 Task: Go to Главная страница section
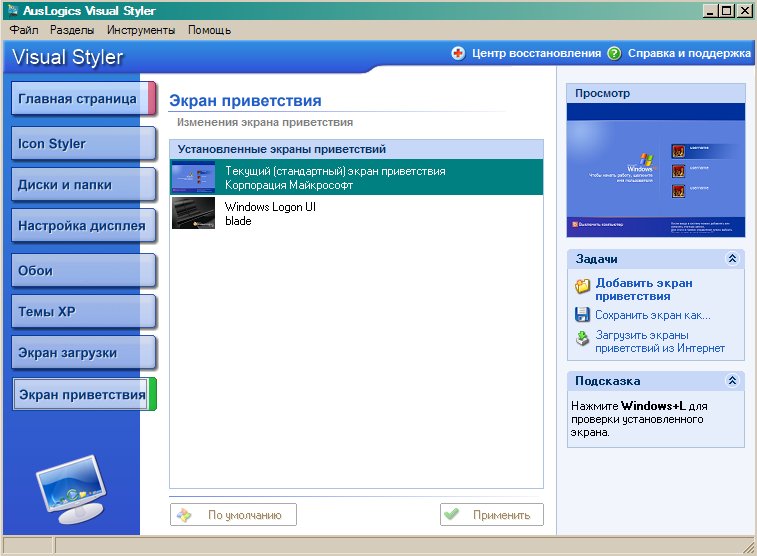coord(84,98)
